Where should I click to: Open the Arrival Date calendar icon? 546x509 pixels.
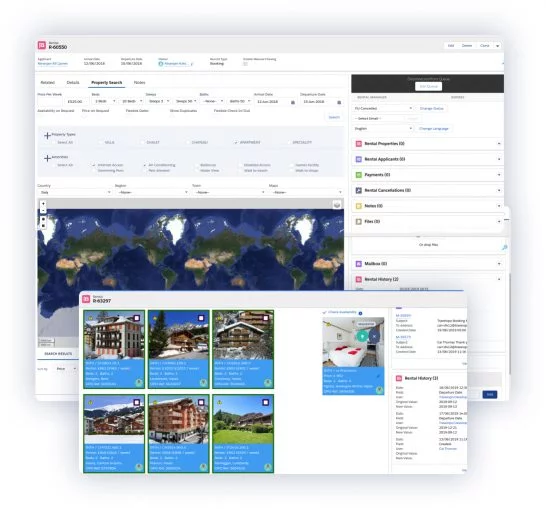click(293, 102)
